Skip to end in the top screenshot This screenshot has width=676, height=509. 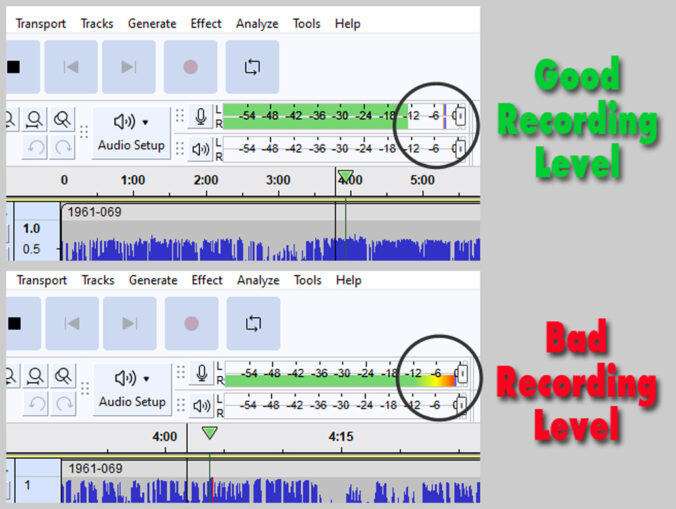tap(128, 67)
